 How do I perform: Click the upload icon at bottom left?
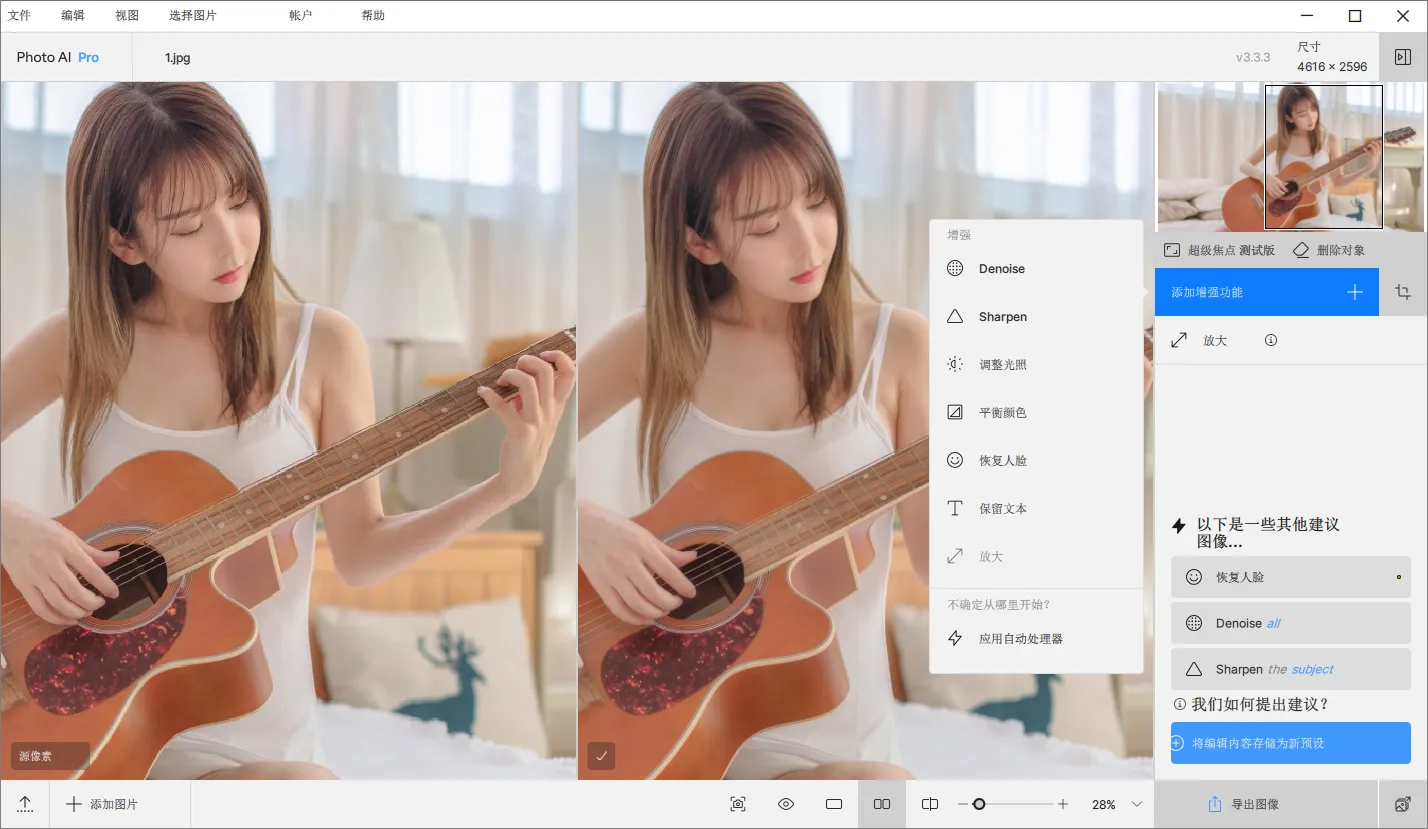(25, 804)
